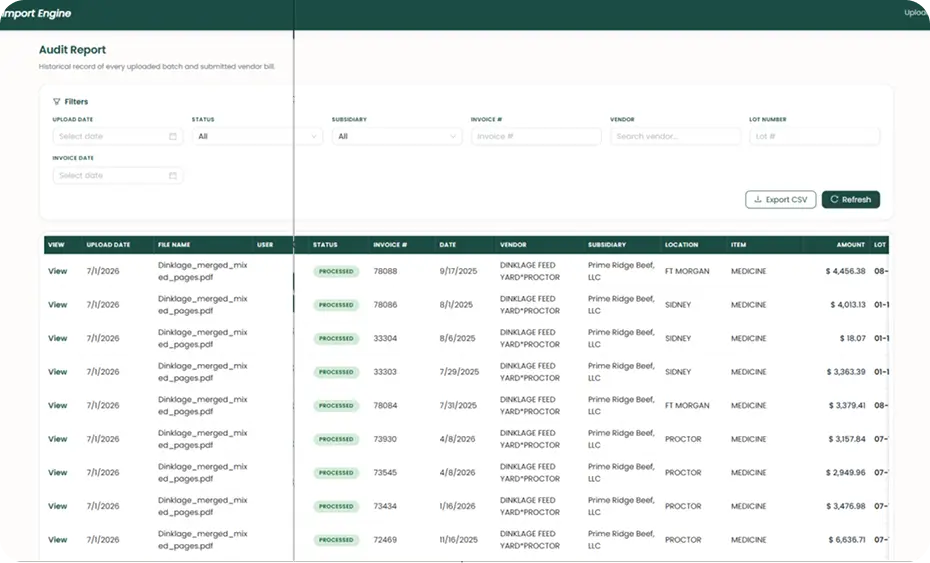Click the Refresh button
This screenshot has width=930, height=563.
pos(851,199)
